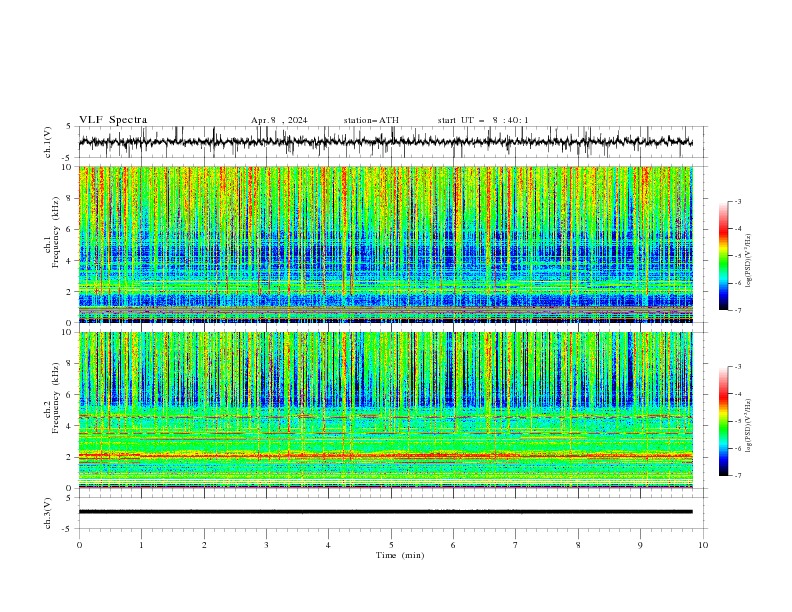Click the red 2 kHz band in ch.2 spectrogram
792x612 pixels.
385,456
